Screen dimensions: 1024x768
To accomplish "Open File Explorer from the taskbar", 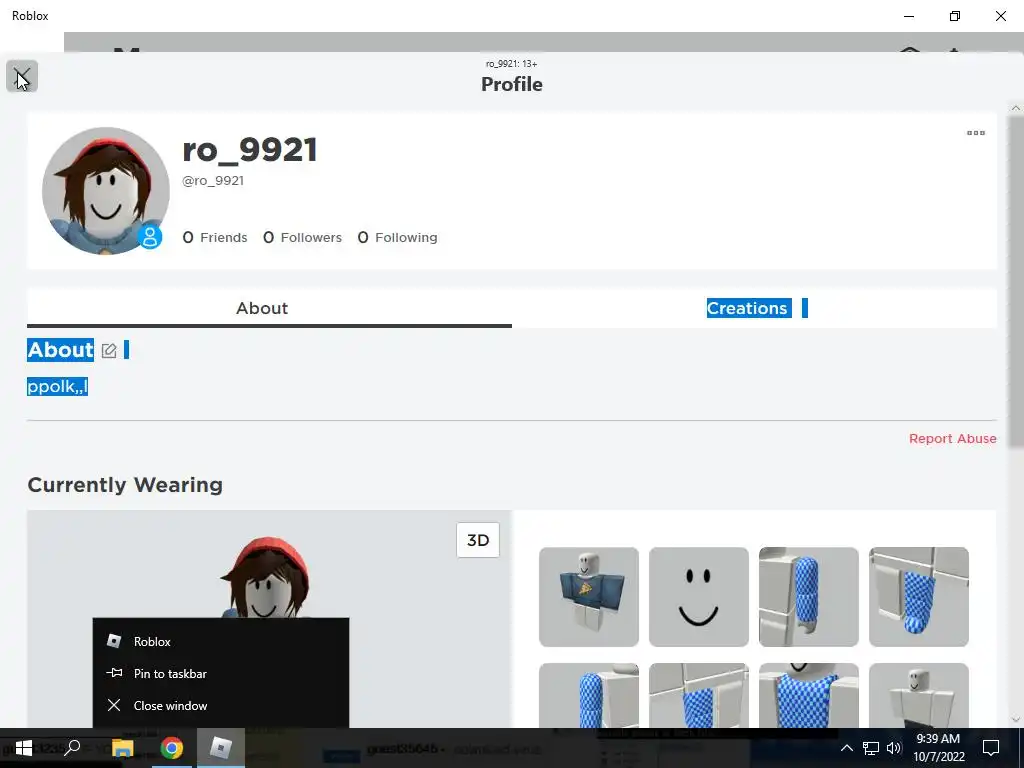I will [x=122, y=748].
